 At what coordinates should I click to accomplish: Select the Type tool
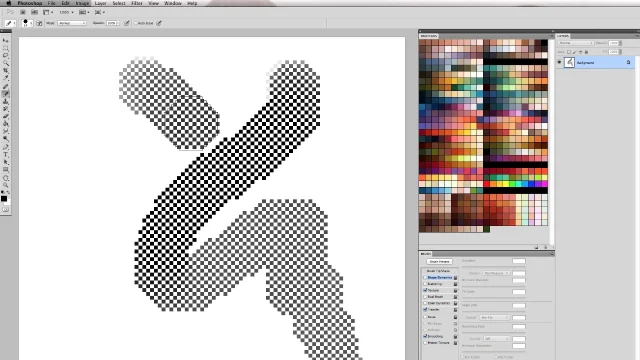(5, 155)
